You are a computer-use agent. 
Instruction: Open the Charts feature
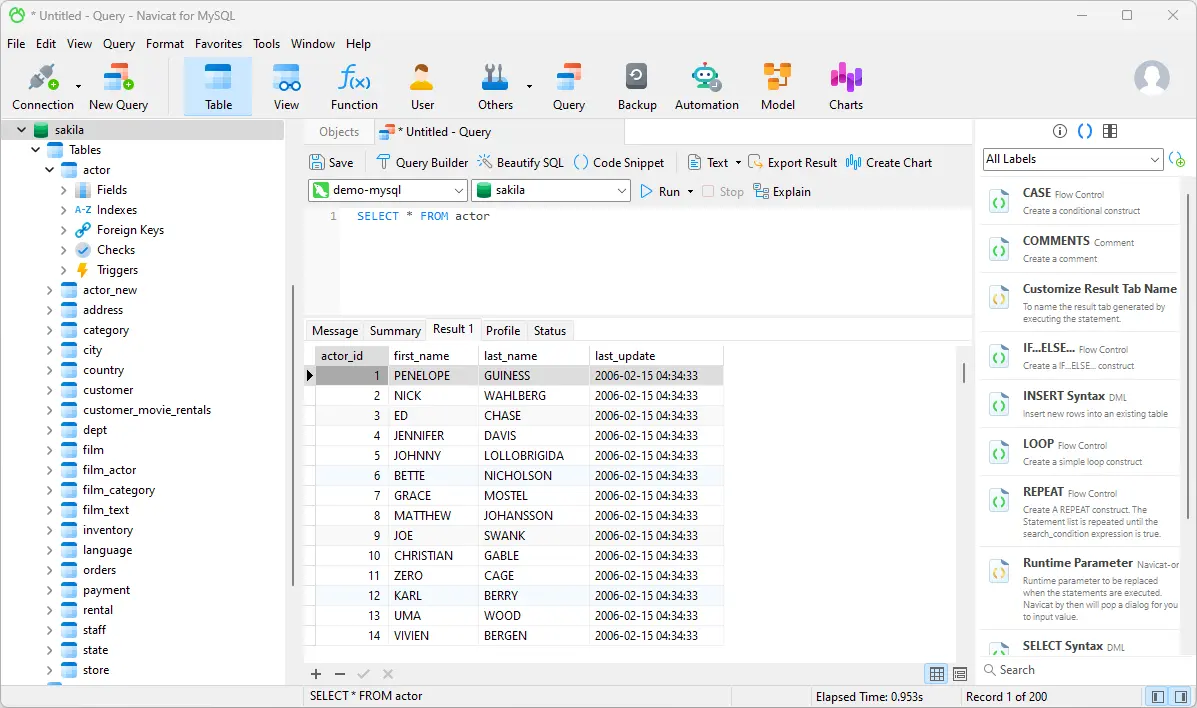845,86
